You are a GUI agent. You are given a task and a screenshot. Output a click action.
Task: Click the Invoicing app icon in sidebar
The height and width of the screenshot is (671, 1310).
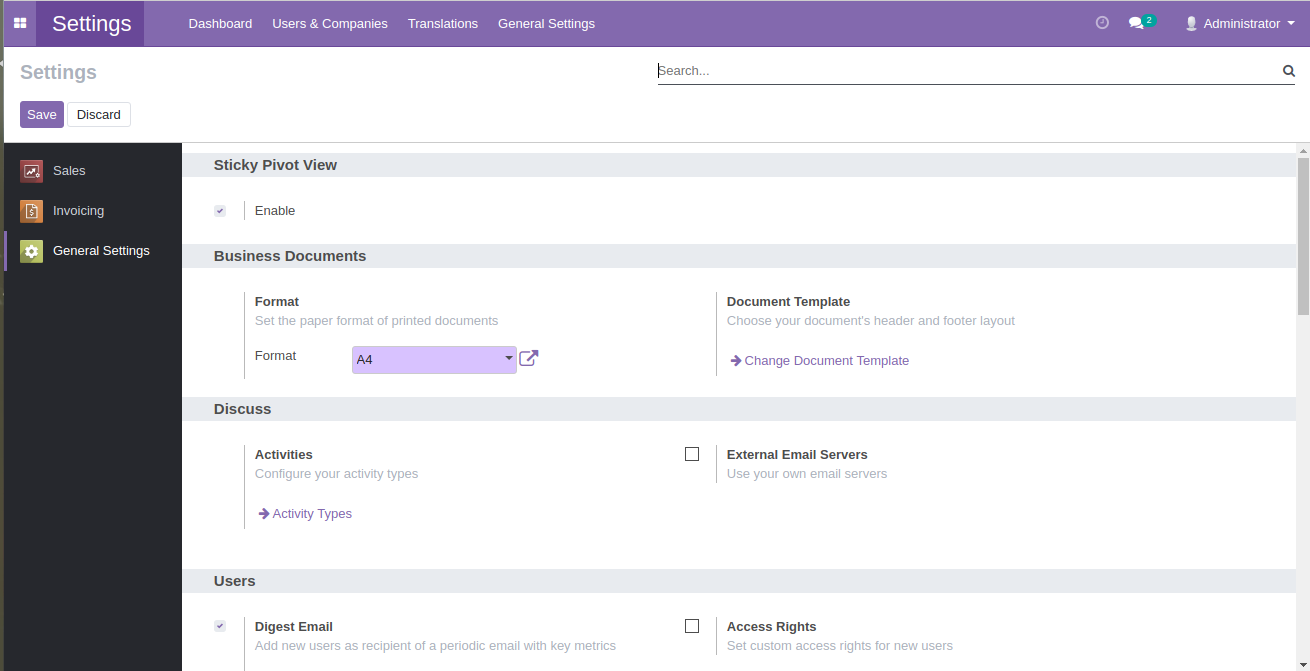click(x=32, y=211)
